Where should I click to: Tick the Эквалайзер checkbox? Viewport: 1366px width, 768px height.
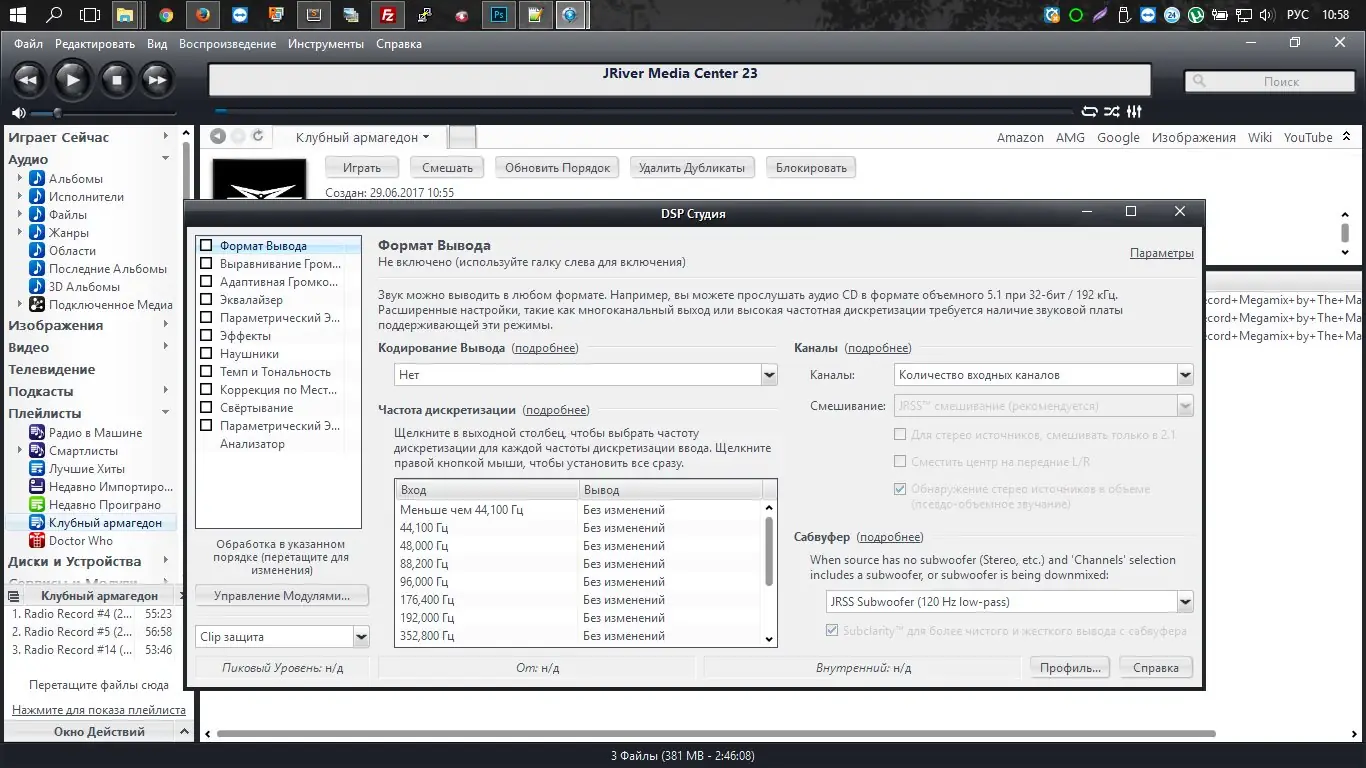[206, 299]
